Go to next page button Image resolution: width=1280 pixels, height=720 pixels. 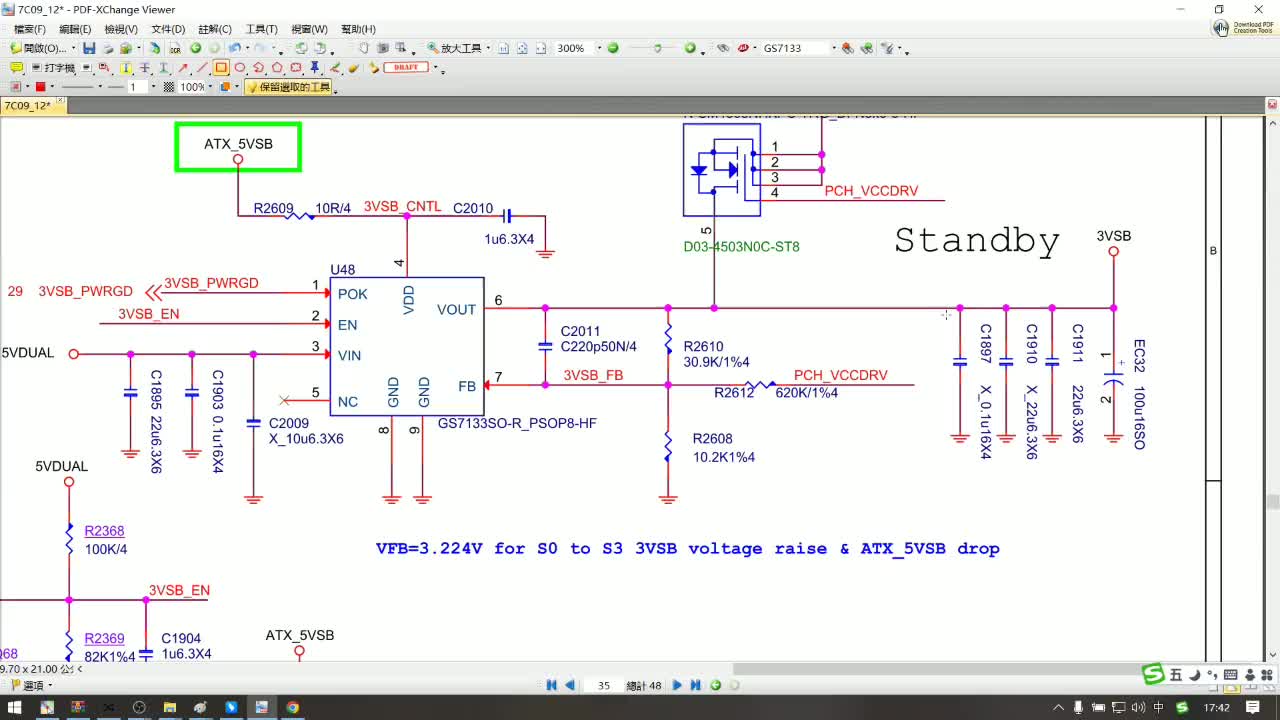677,685
